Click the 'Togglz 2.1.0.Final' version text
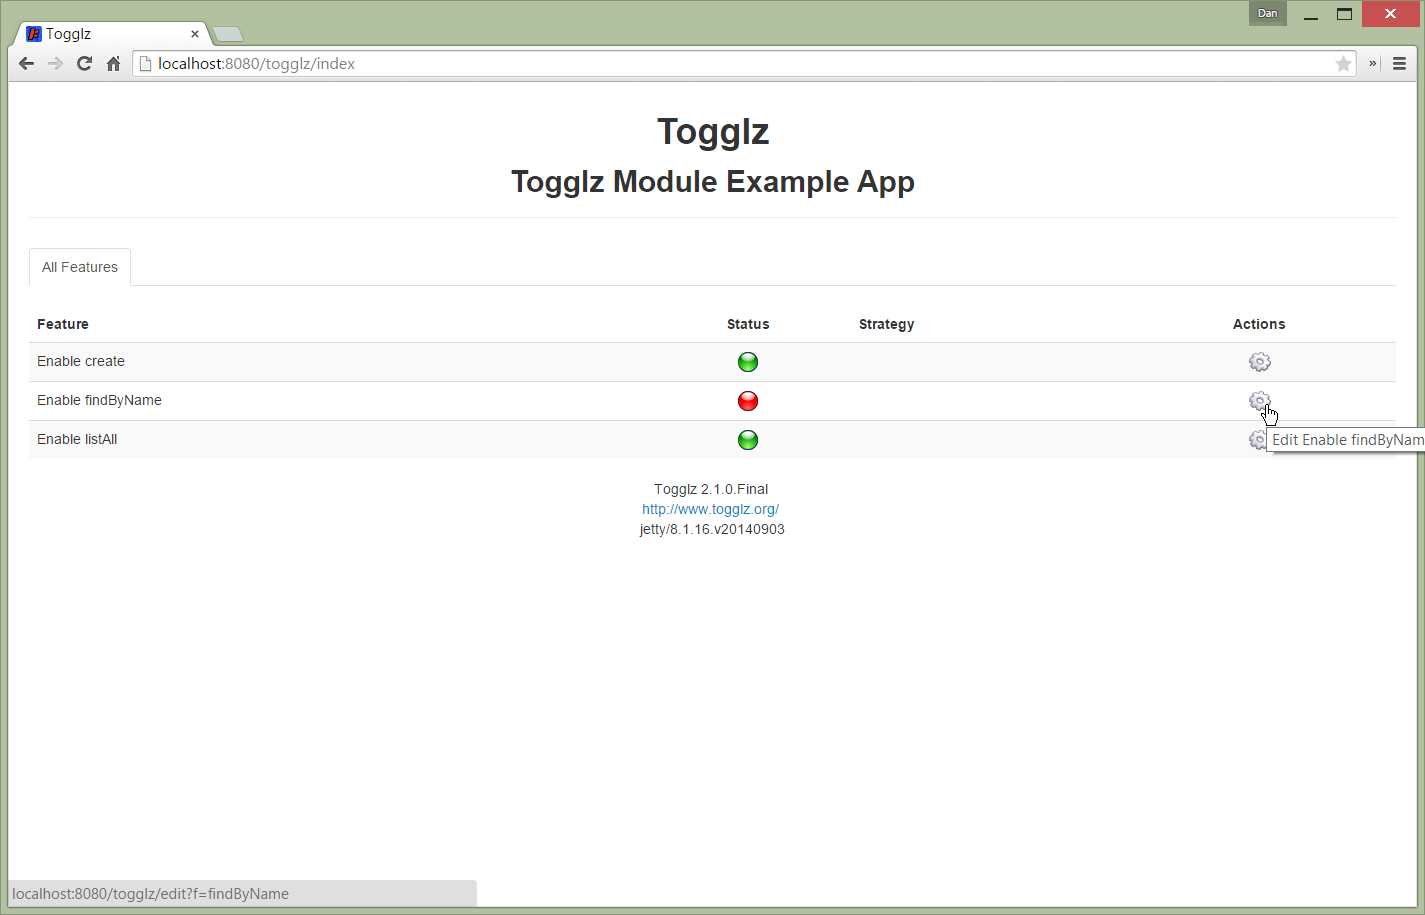The height and width of the screenshot is (915, 1425). coord(711,489)
